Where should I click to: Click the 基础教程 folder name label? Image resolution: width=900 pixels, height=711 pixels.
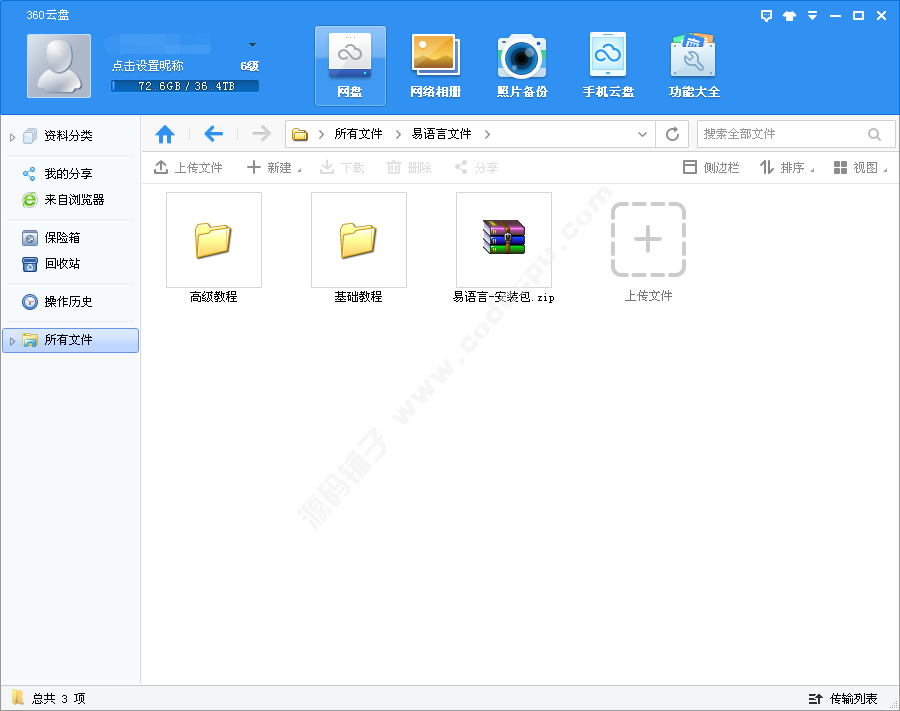(358, 297)
